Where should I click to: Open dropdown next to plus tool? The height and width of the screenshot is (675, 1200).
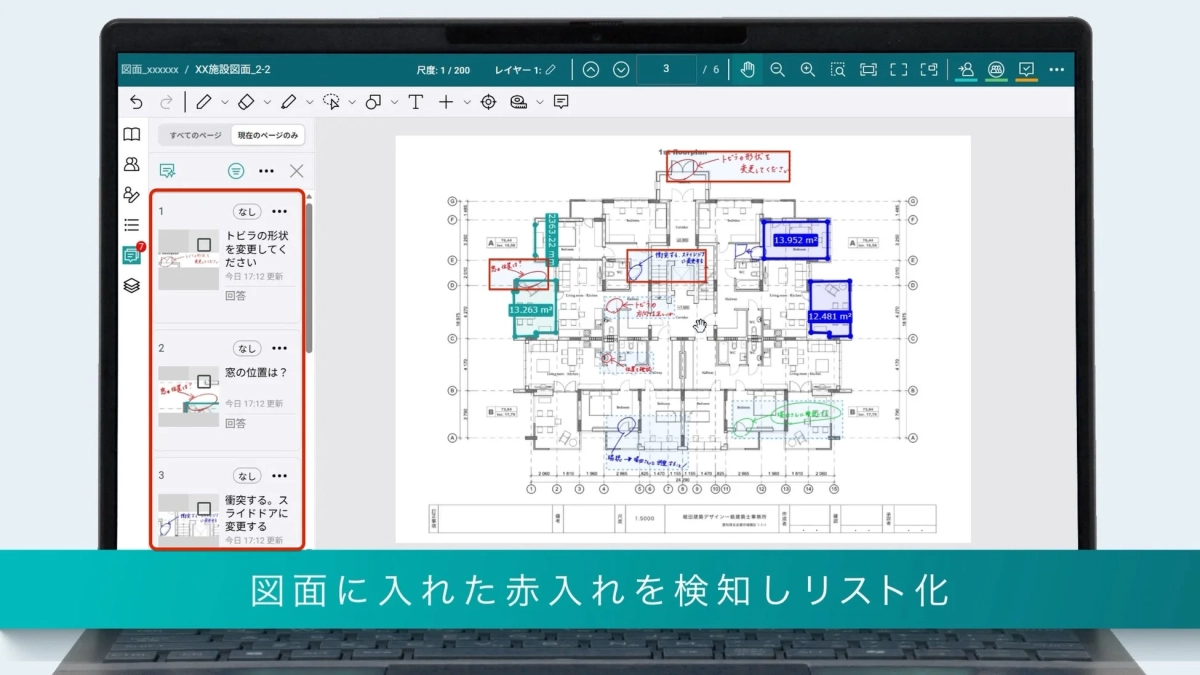(467, 102)
